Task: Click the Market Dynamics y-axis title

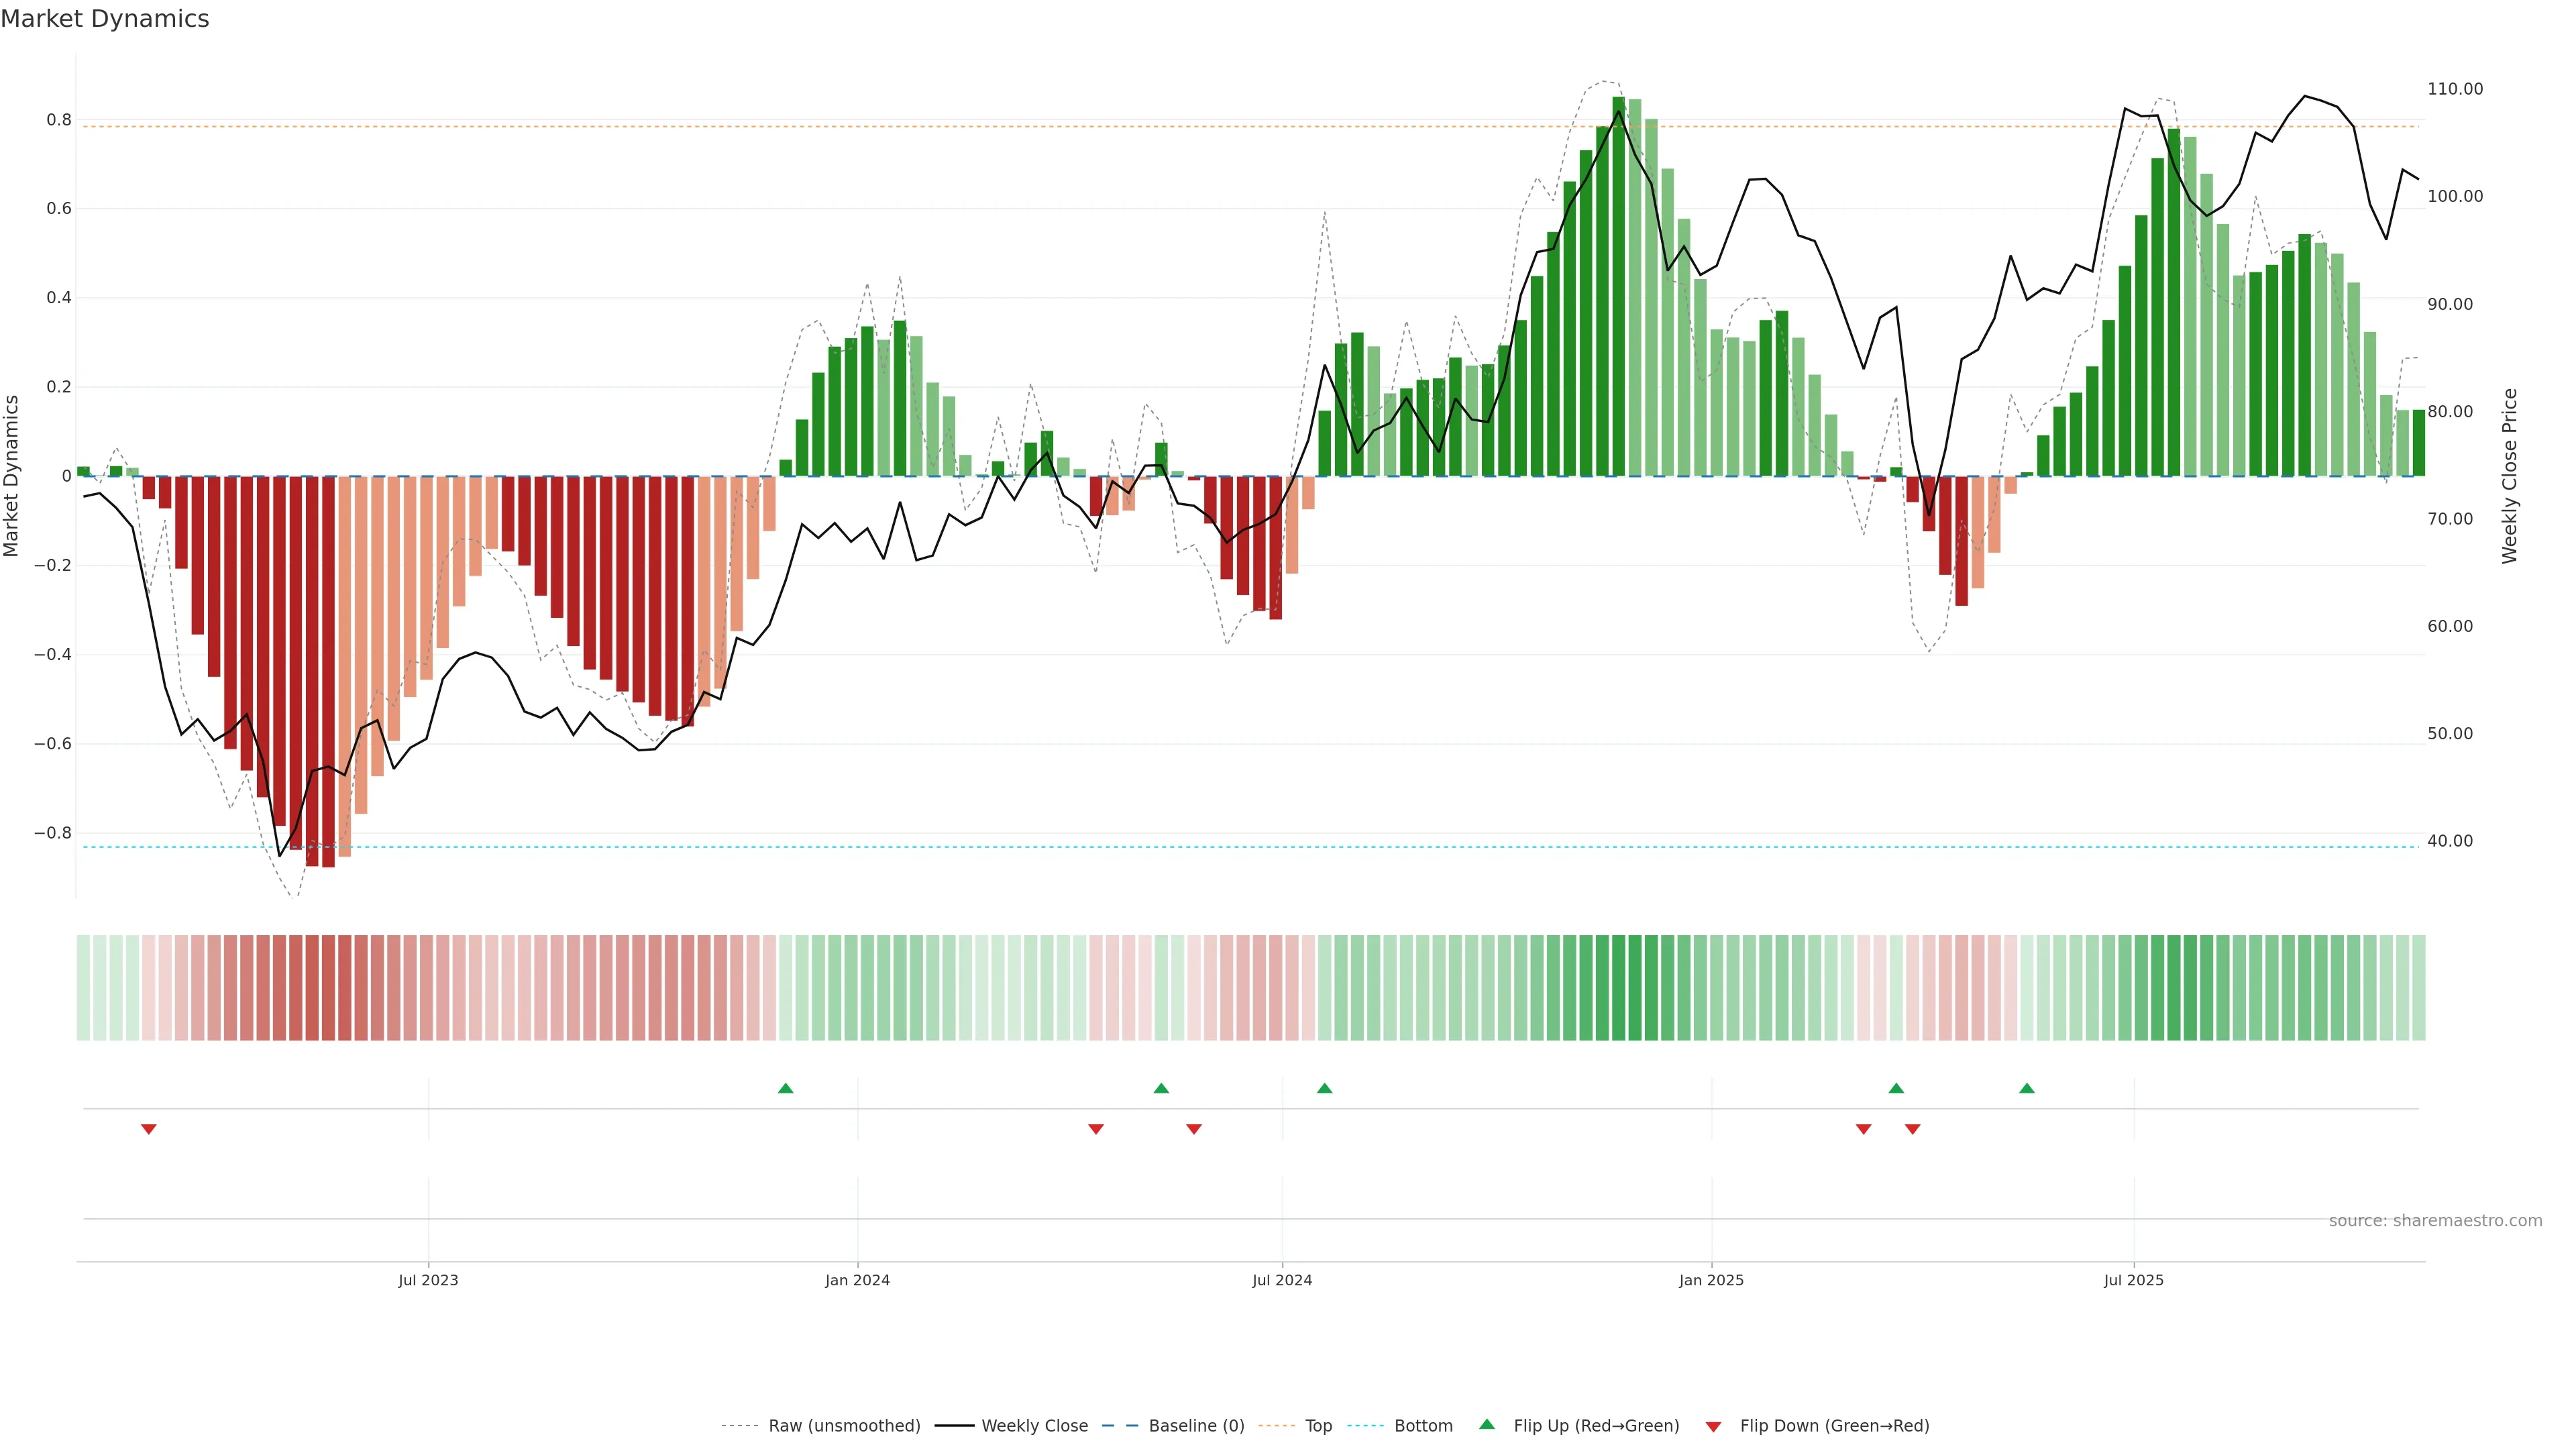Action: [x=12, y=476]
